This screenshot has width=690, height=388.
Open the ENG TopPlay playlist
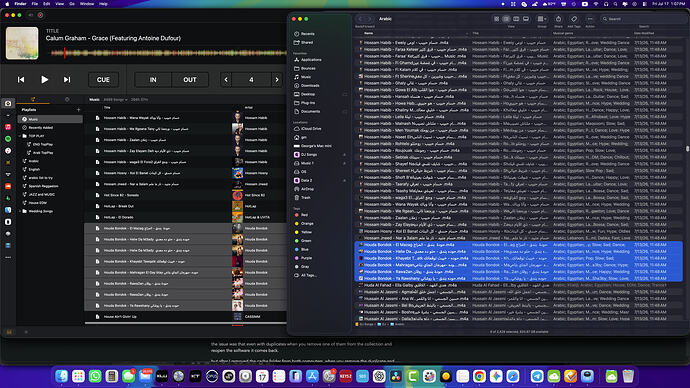point(42,144)
